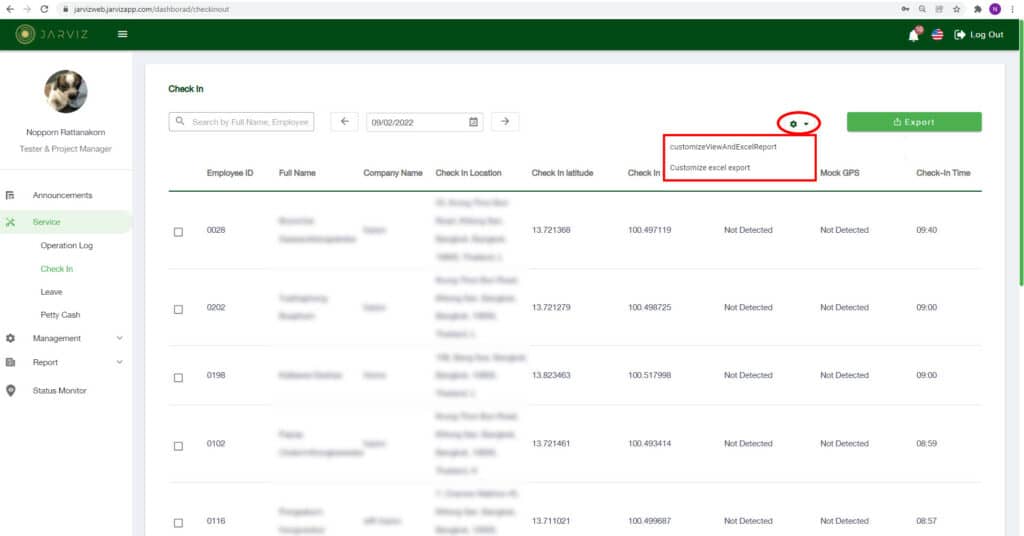Viewport: 1024px width, 536px height.
Task: Click the Status Monitor location pin icon
Action: (11, 391)
